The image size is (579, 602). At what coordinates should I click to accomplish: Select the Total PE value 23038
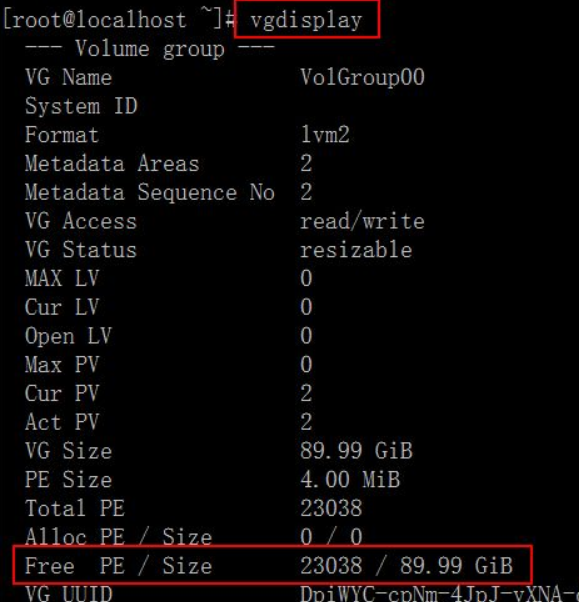coord(331,508)
